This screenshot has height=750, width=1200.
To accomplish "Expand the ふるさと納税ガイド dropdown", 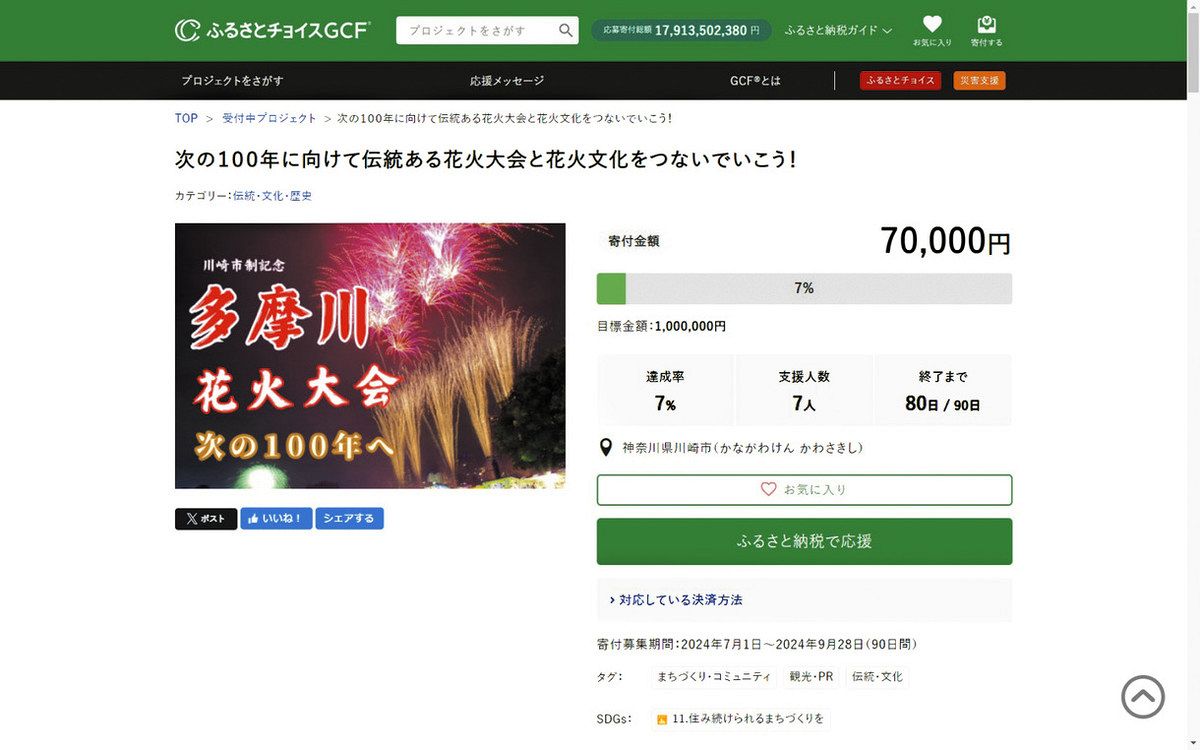I will (838, 30).
